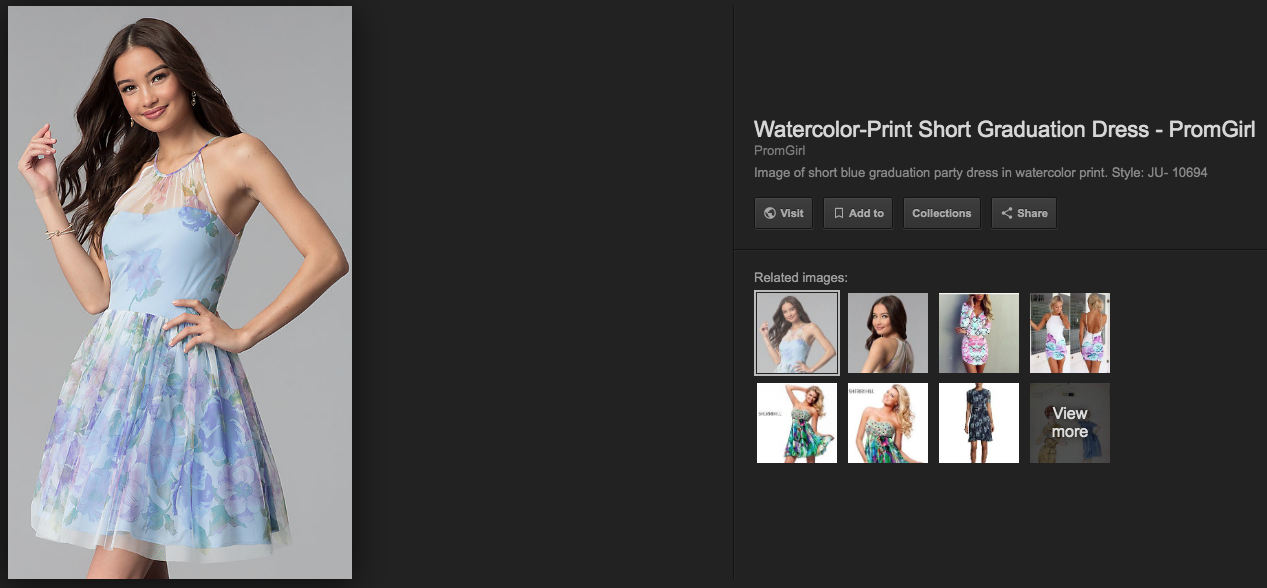1267x588 pixels.
Task: Click the Share text label
Action: pyautogui.click(x=1032, y=213)
